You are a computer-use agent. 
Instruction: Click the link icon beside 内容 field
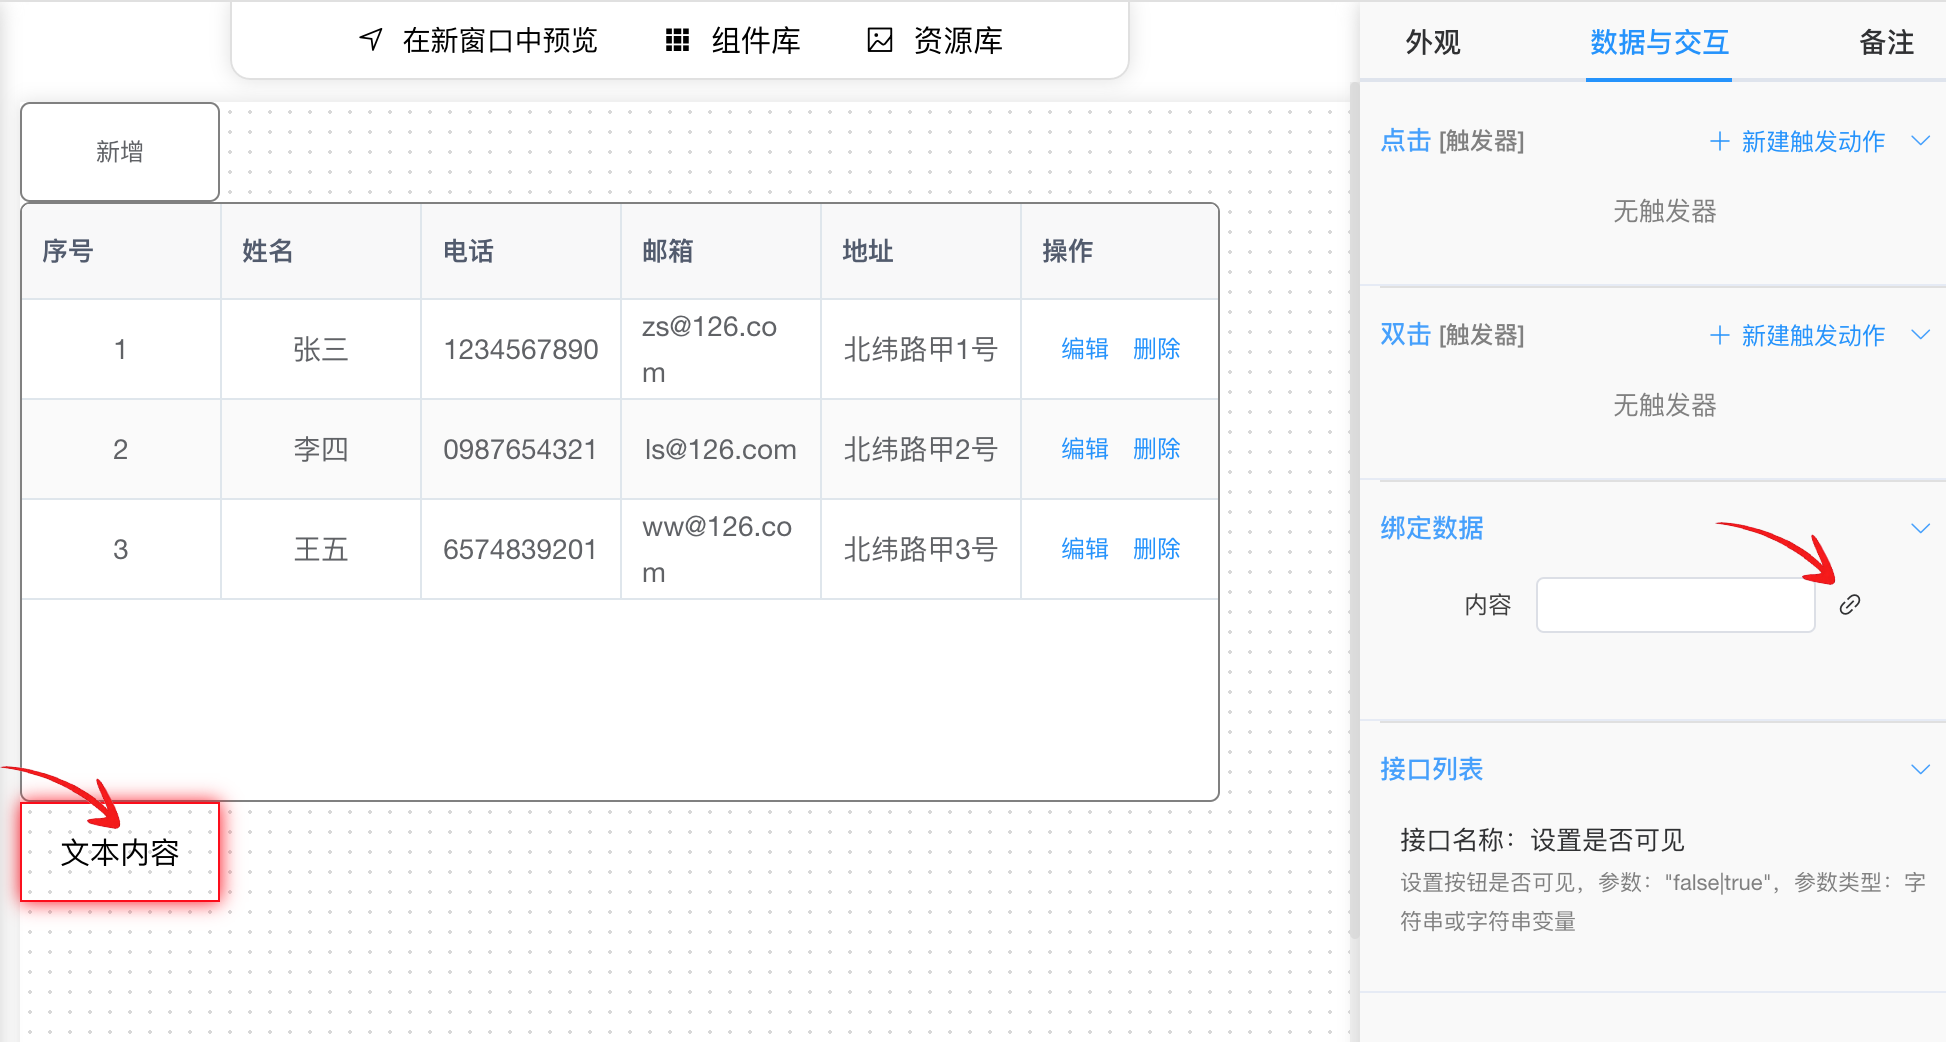1850,604
